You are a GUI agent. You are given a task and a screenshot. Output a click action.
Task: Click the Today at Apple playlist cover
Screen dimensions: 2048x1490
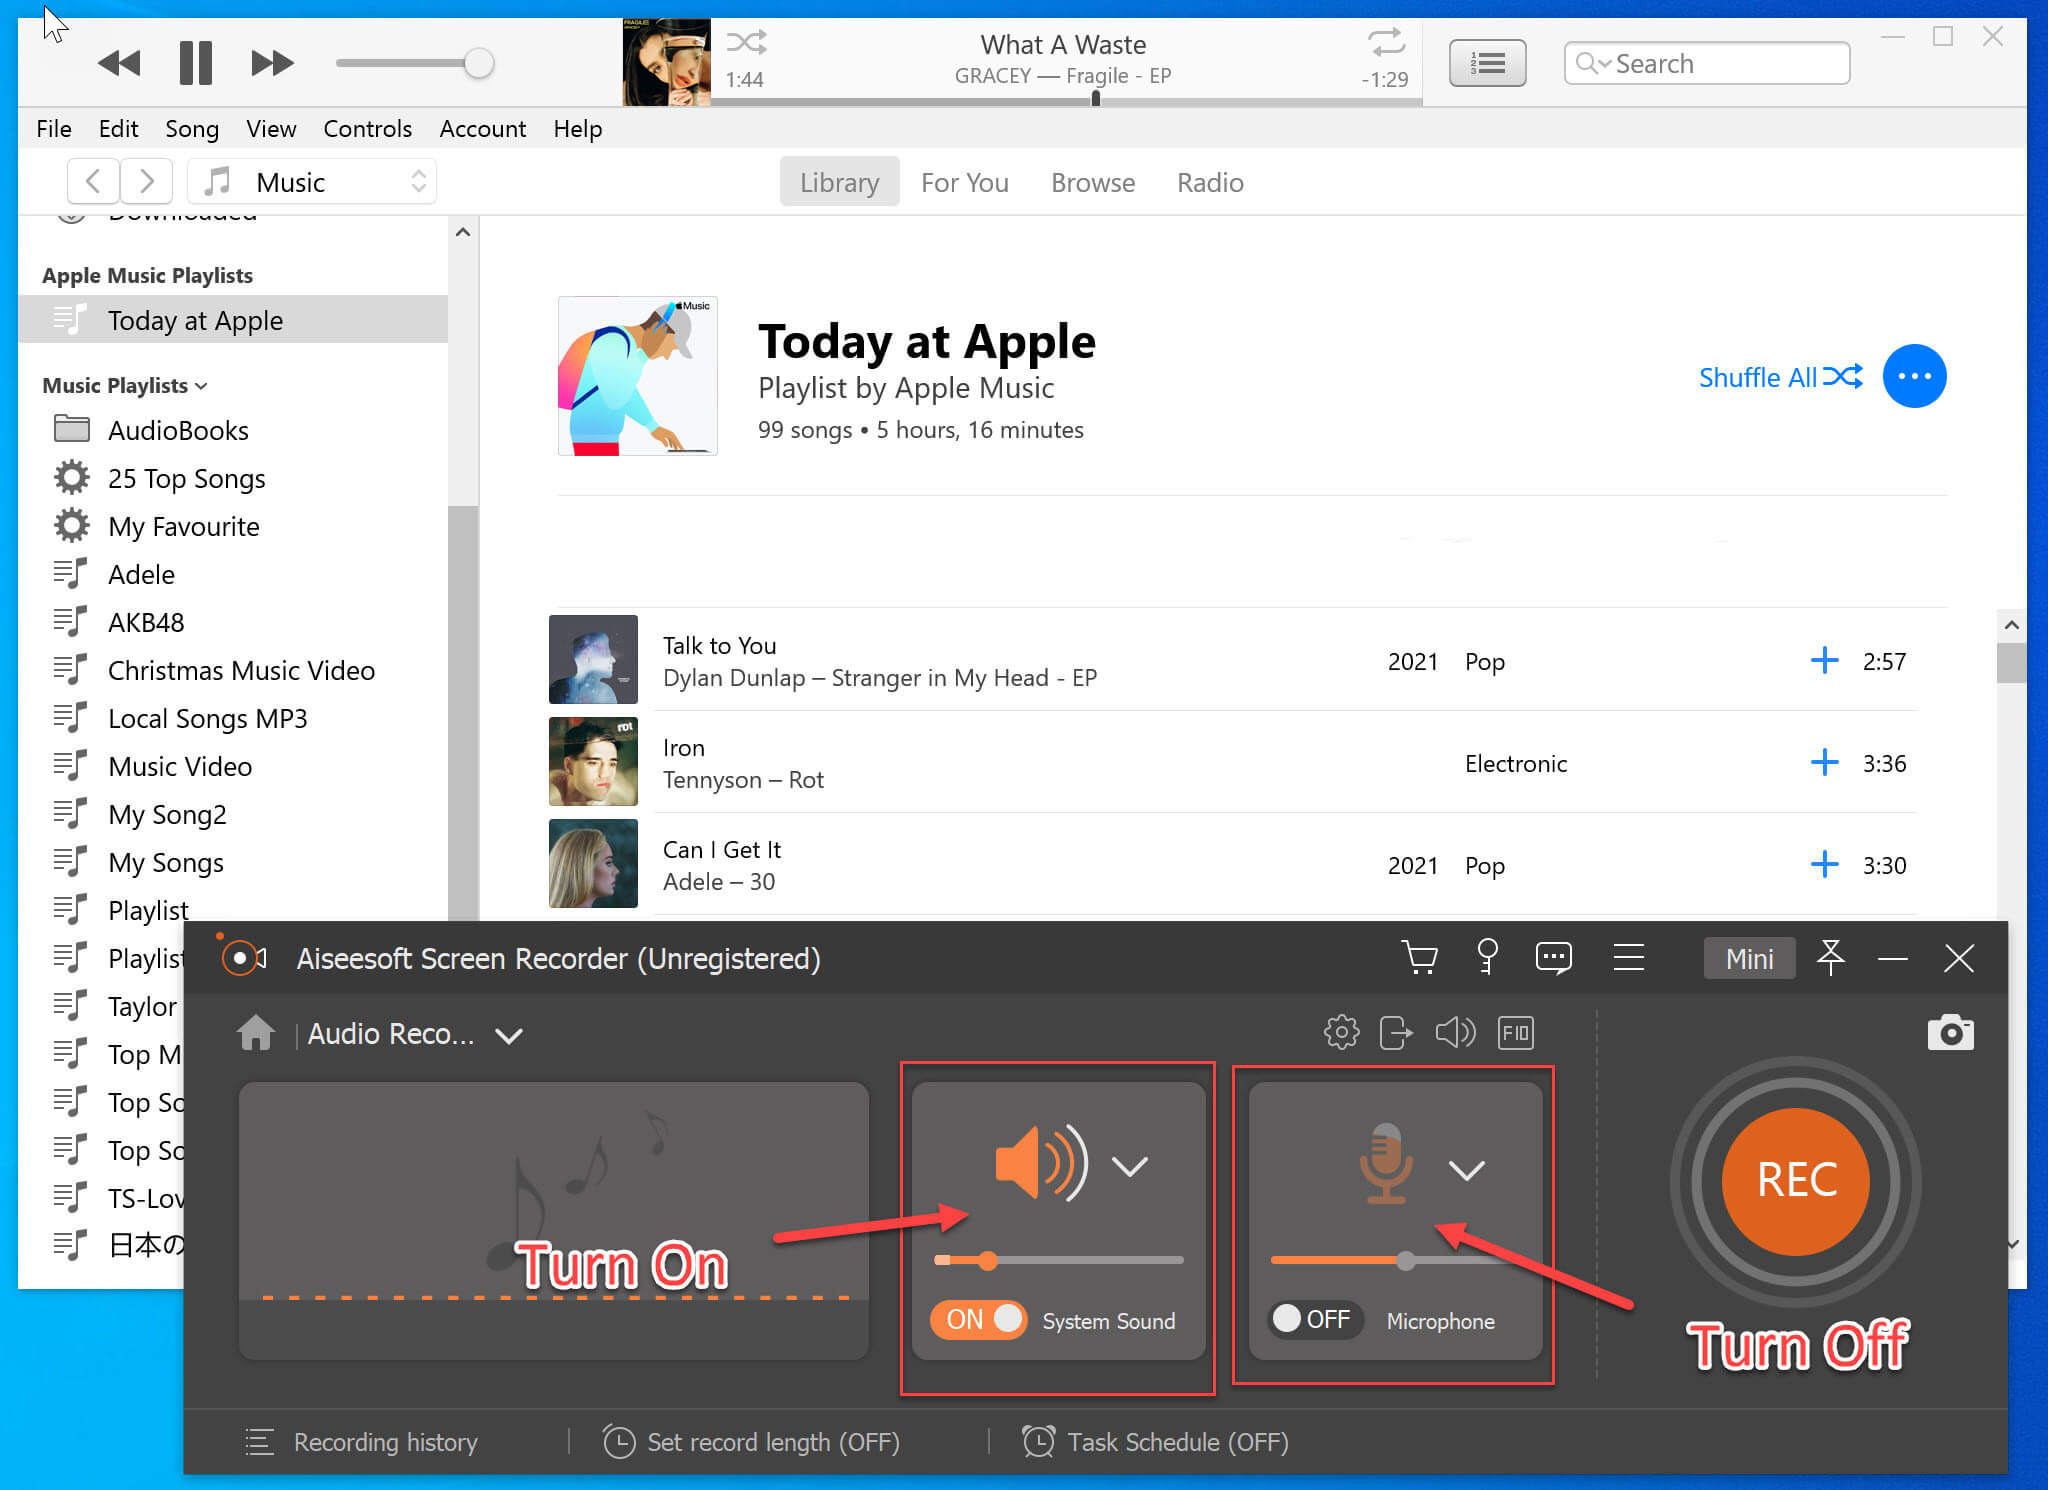pos(637,376)
